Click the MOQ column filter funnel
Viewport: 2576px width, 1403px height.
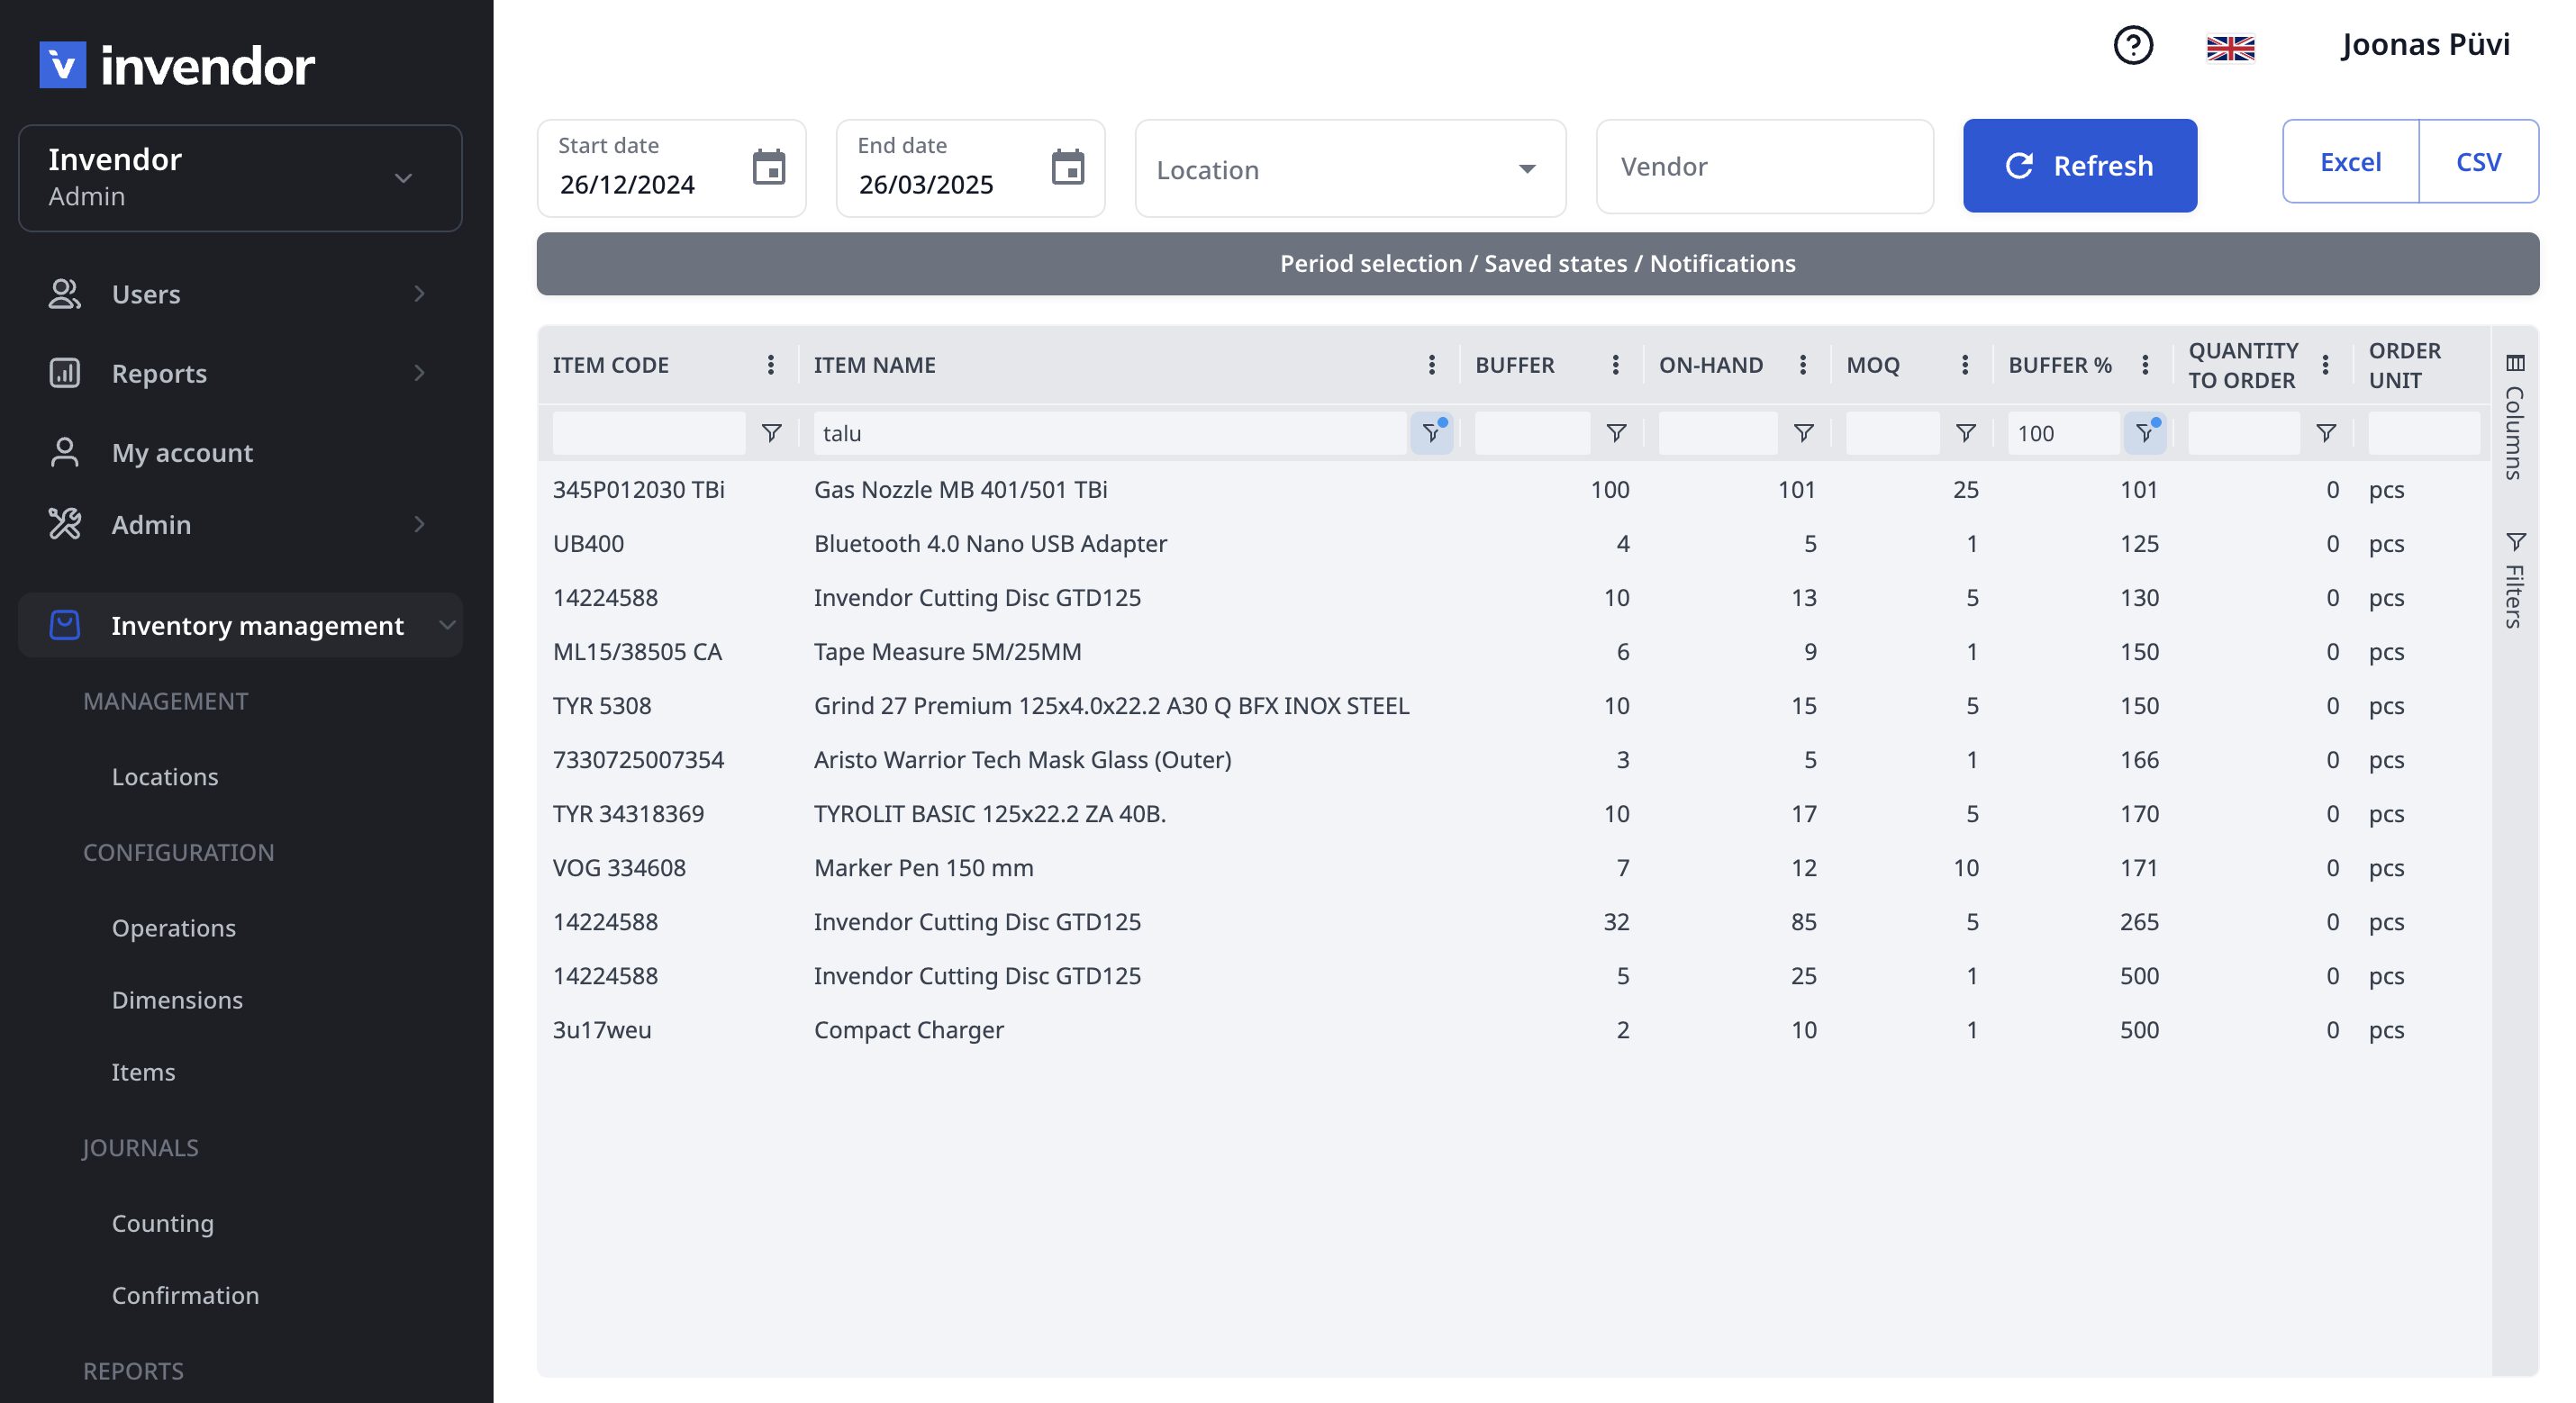click(x=1965, y=433)
